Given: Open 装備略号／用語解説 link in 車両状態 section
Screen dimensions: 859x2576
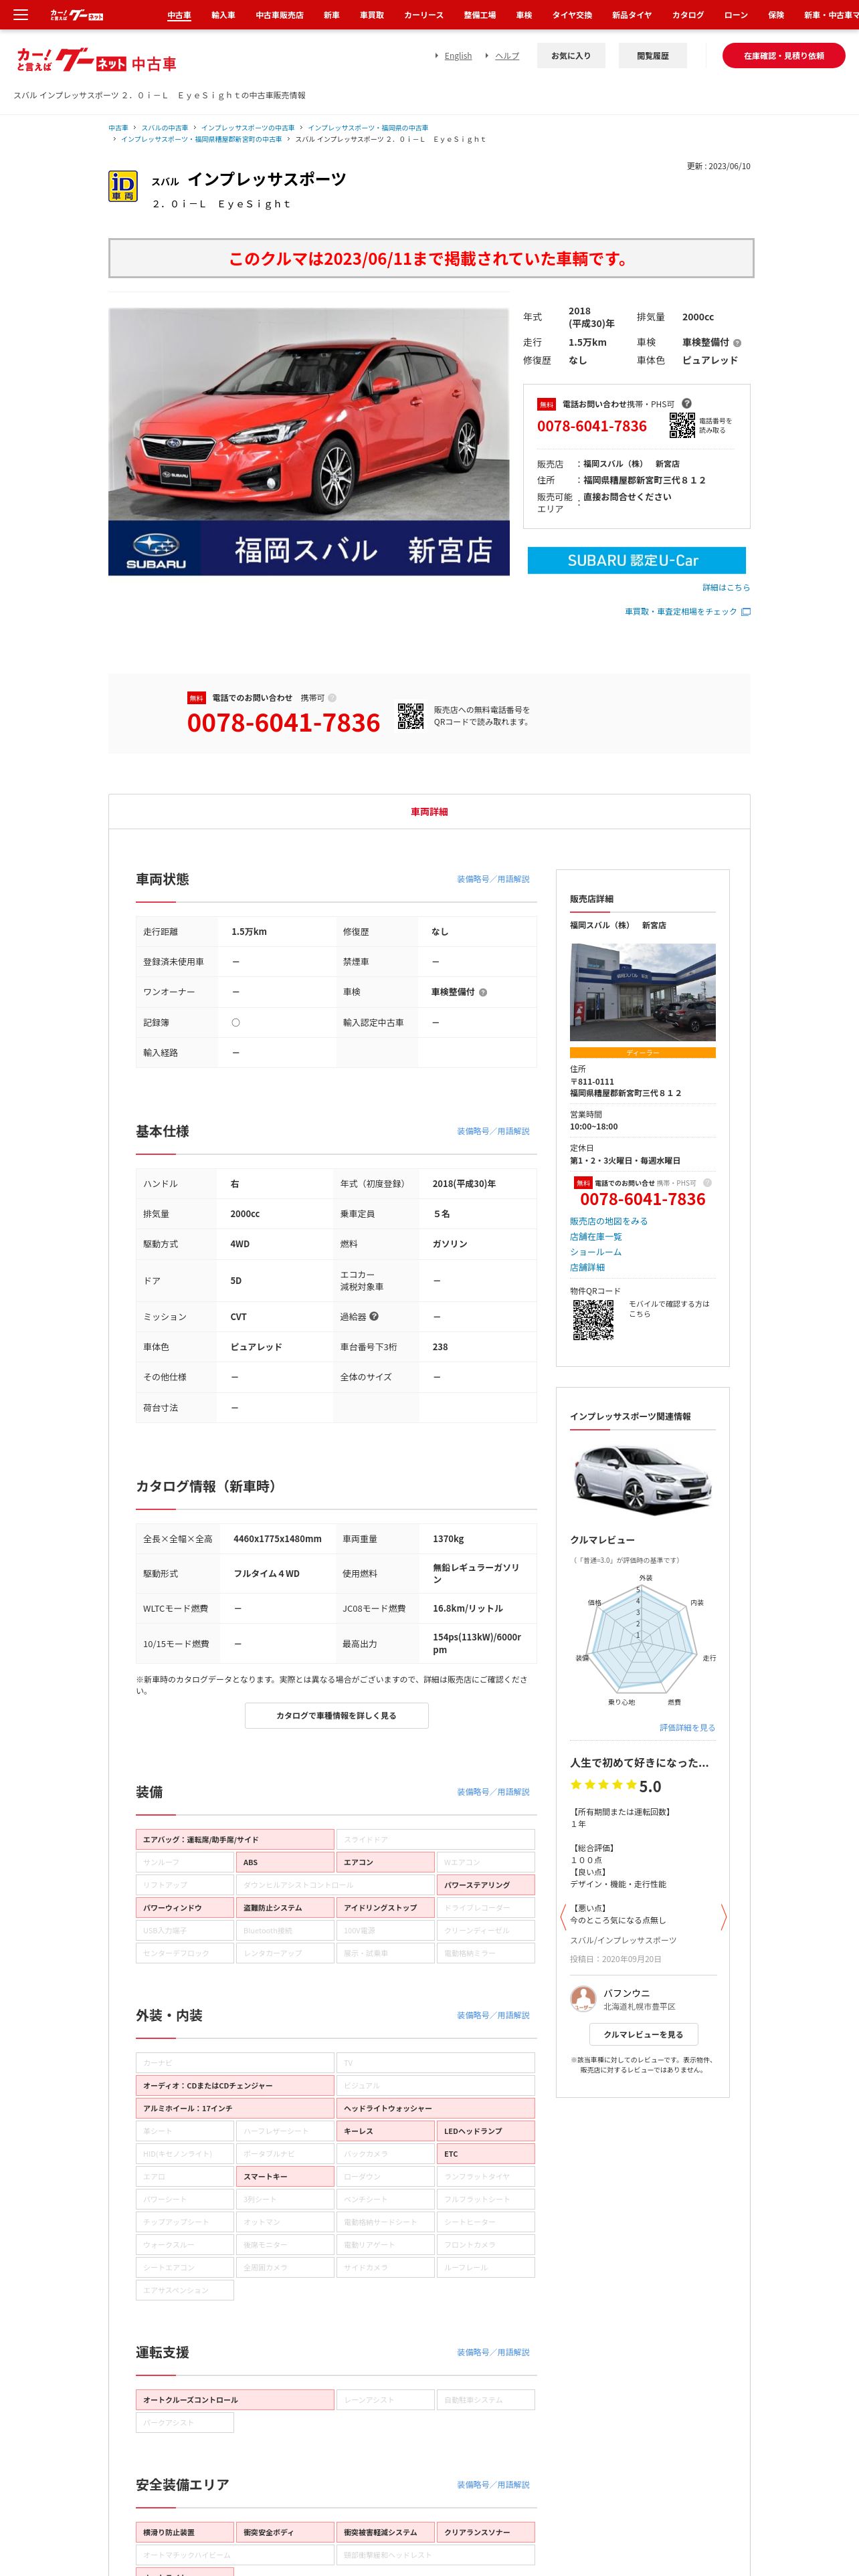Looking at the screenshot, I should pos(493,879).
